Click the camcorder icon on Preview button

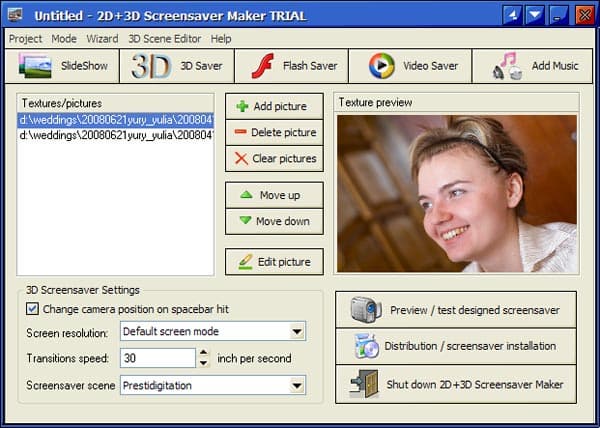click(366, 309)
